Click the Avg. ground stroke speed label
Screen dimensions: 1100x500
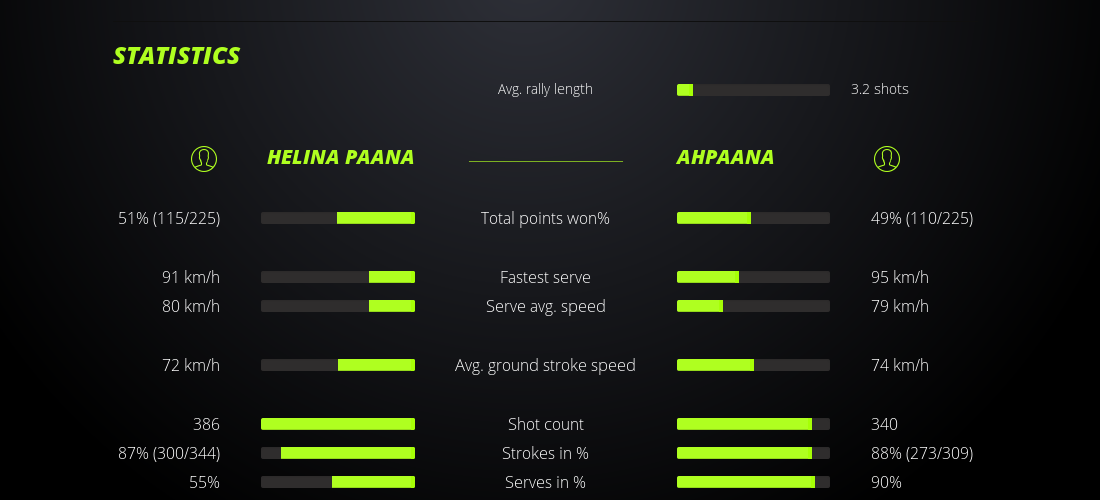545,365
